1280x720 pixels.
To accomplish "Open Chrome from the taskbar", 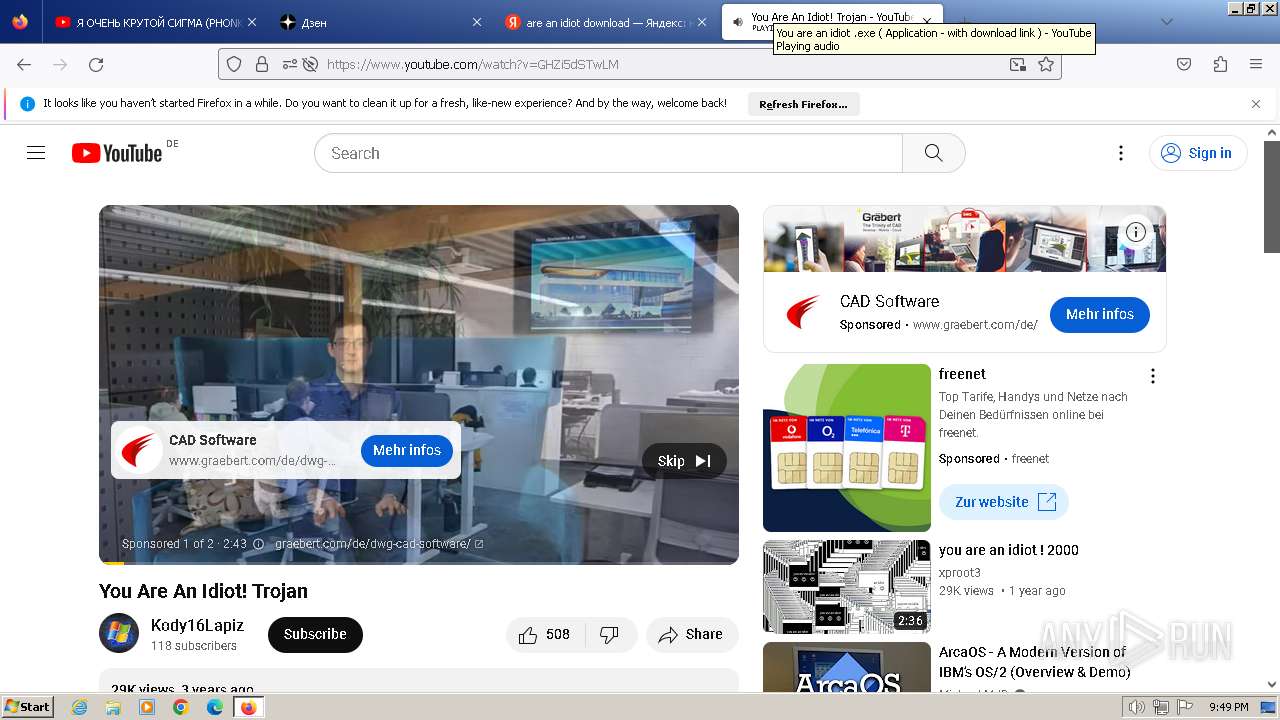I will point(181,707).
